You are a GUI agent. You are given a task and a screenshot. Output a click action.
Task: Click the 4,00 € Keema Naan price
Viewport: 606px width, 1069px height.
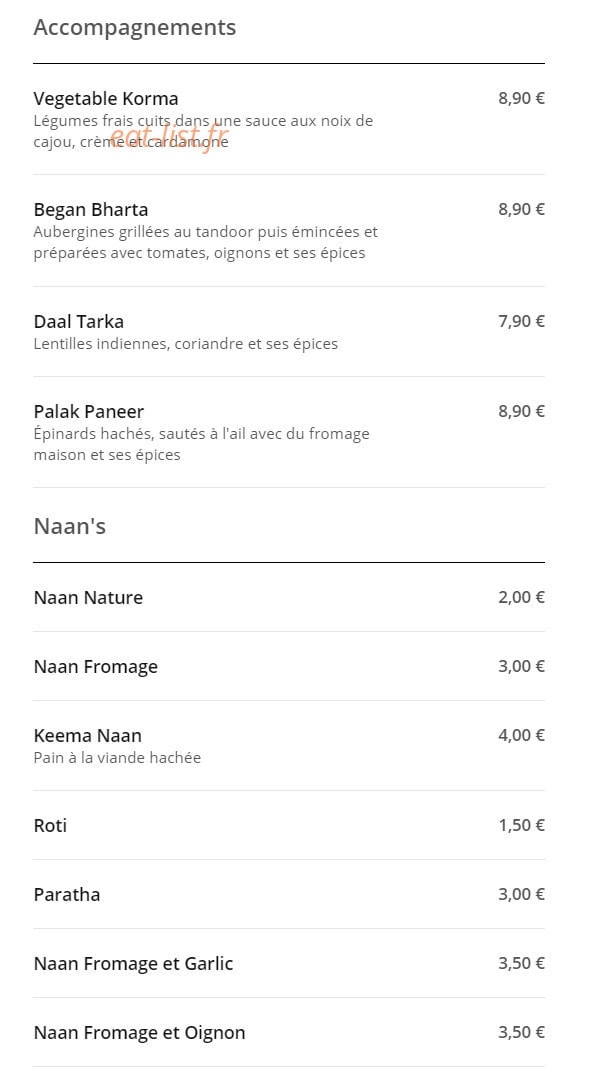click(521, 736)
